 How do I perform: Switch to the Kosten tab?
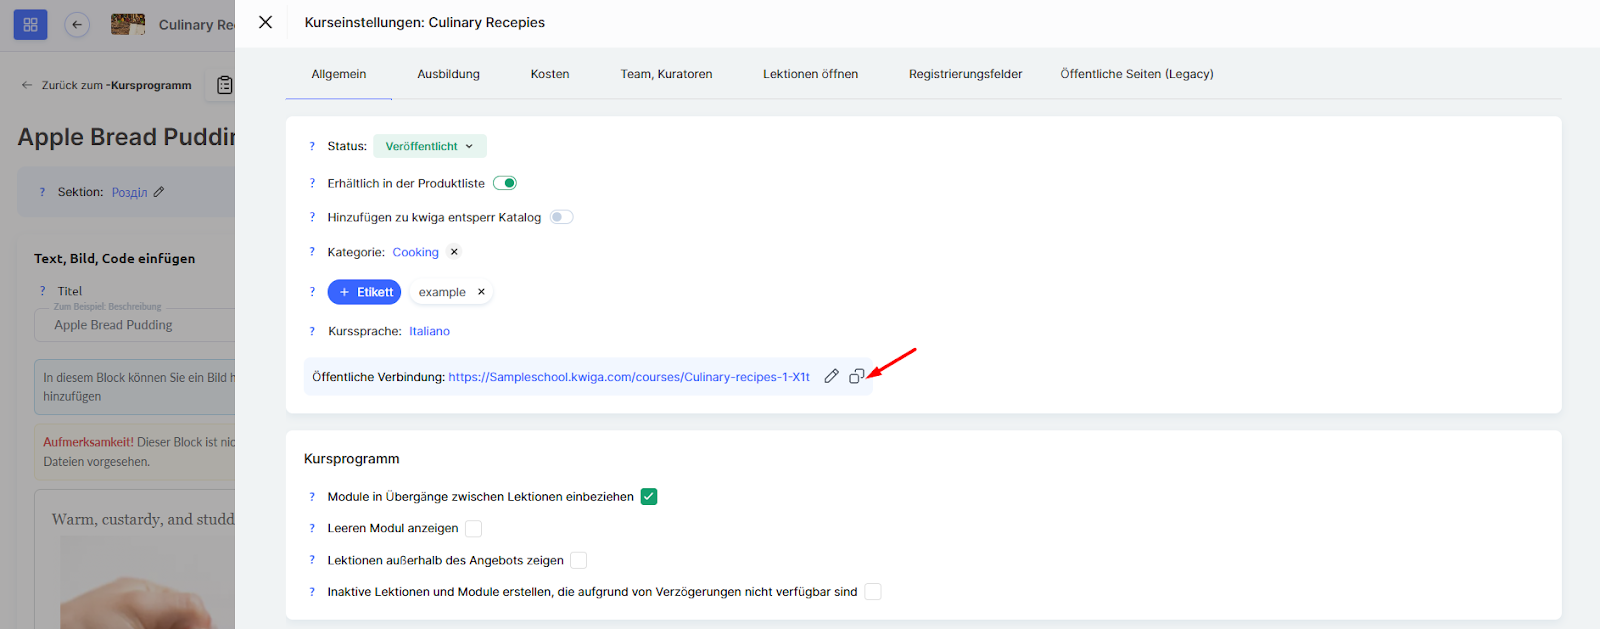coord(549,74)
